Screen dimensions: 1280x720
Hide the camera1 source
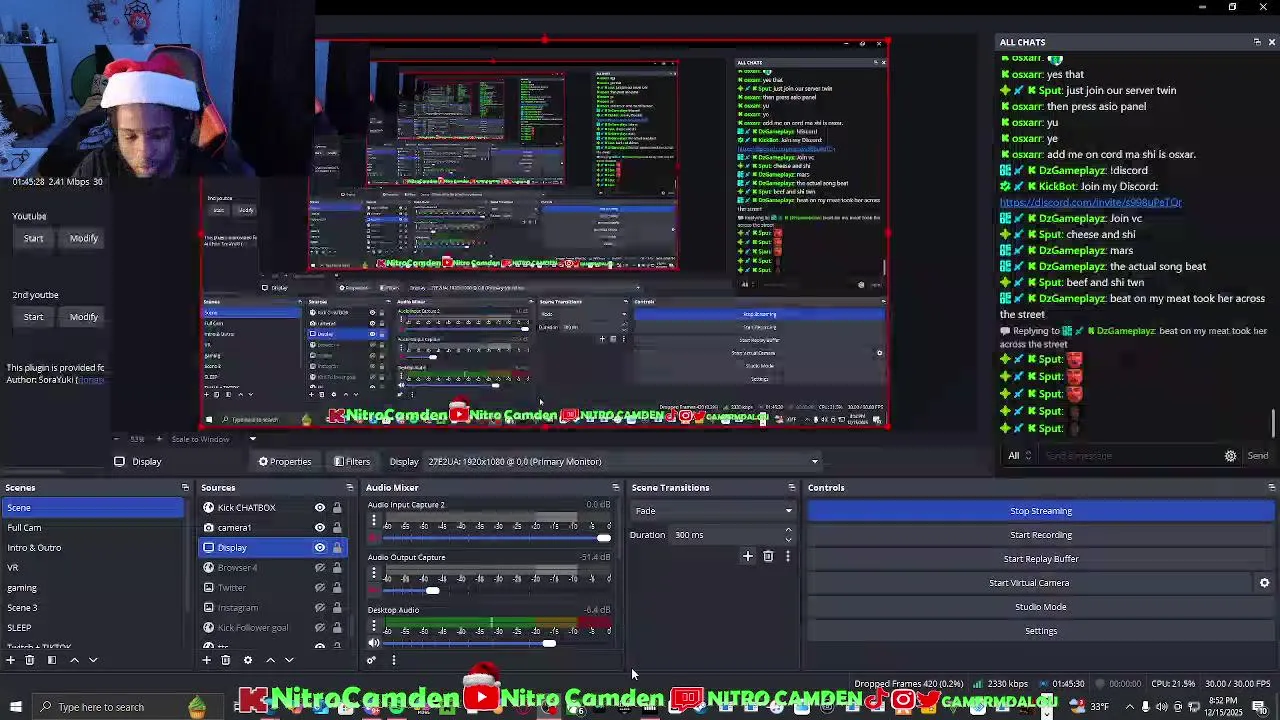[x=320, y=528]
